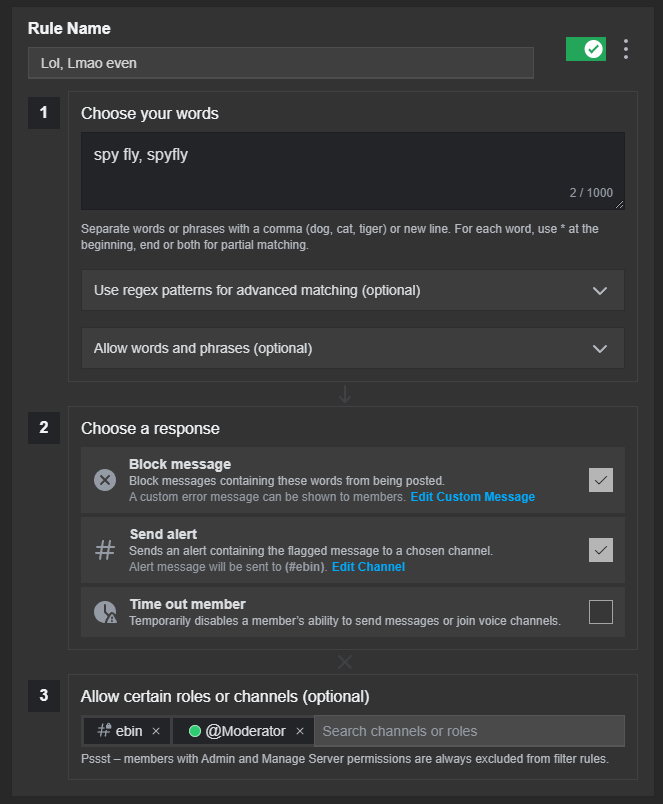Click inside the blocked words text area
Image resolution: width=663 pixels, height=804 pixels.
(x=353, y=171)
